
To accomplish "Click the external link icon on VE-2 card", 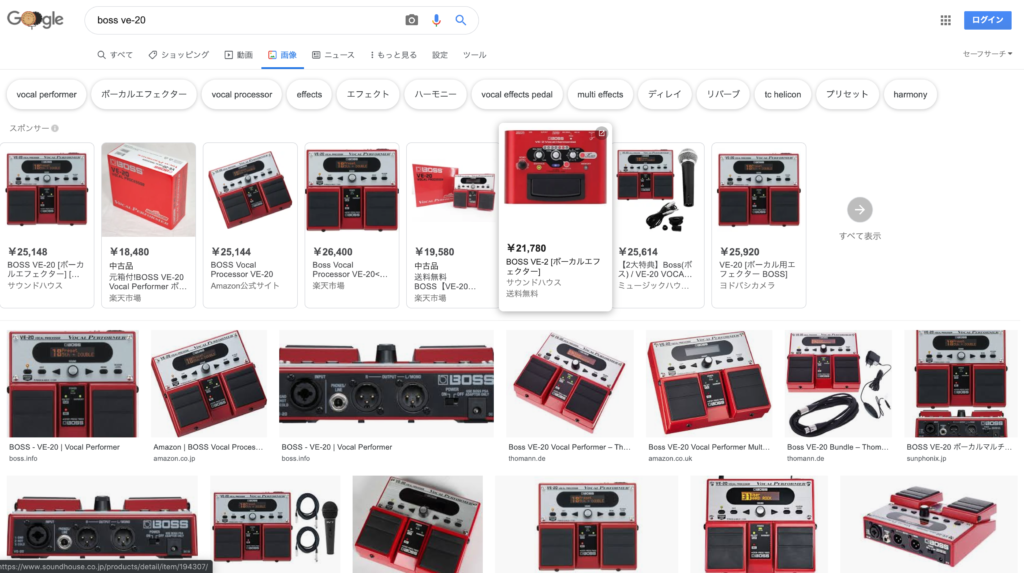I will pos(601,133).
